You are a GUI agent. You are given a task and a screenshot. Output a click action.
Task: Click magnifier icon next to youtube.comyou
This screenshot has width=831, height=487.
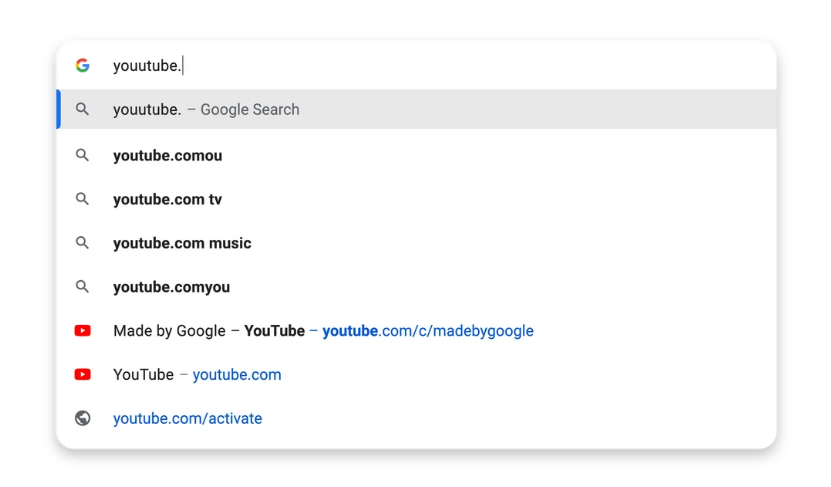(x=82, y=287)
